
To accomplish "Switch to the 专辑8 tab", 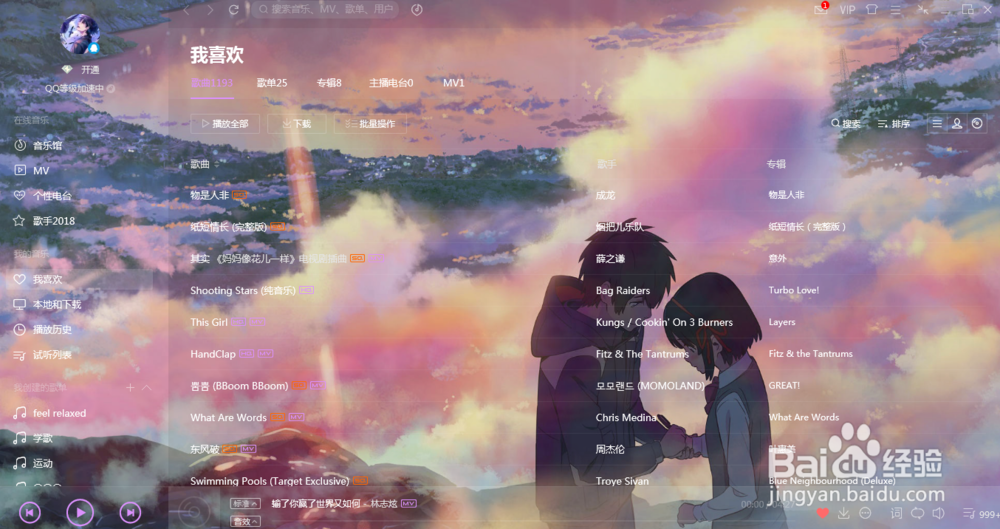I will [x=329, y=83].
